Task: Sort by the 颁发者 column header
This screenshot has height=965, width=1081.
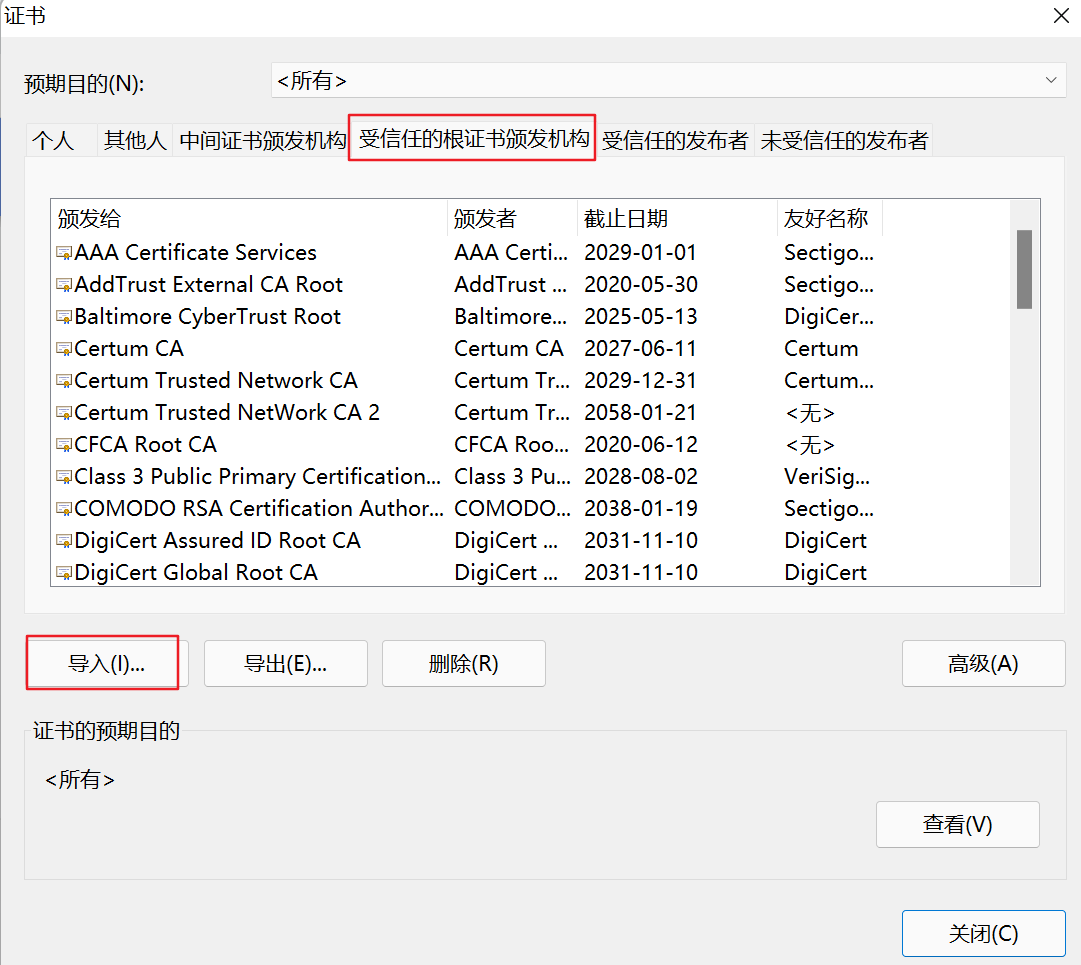Action: pyautogui.click(x=512, y=219)
